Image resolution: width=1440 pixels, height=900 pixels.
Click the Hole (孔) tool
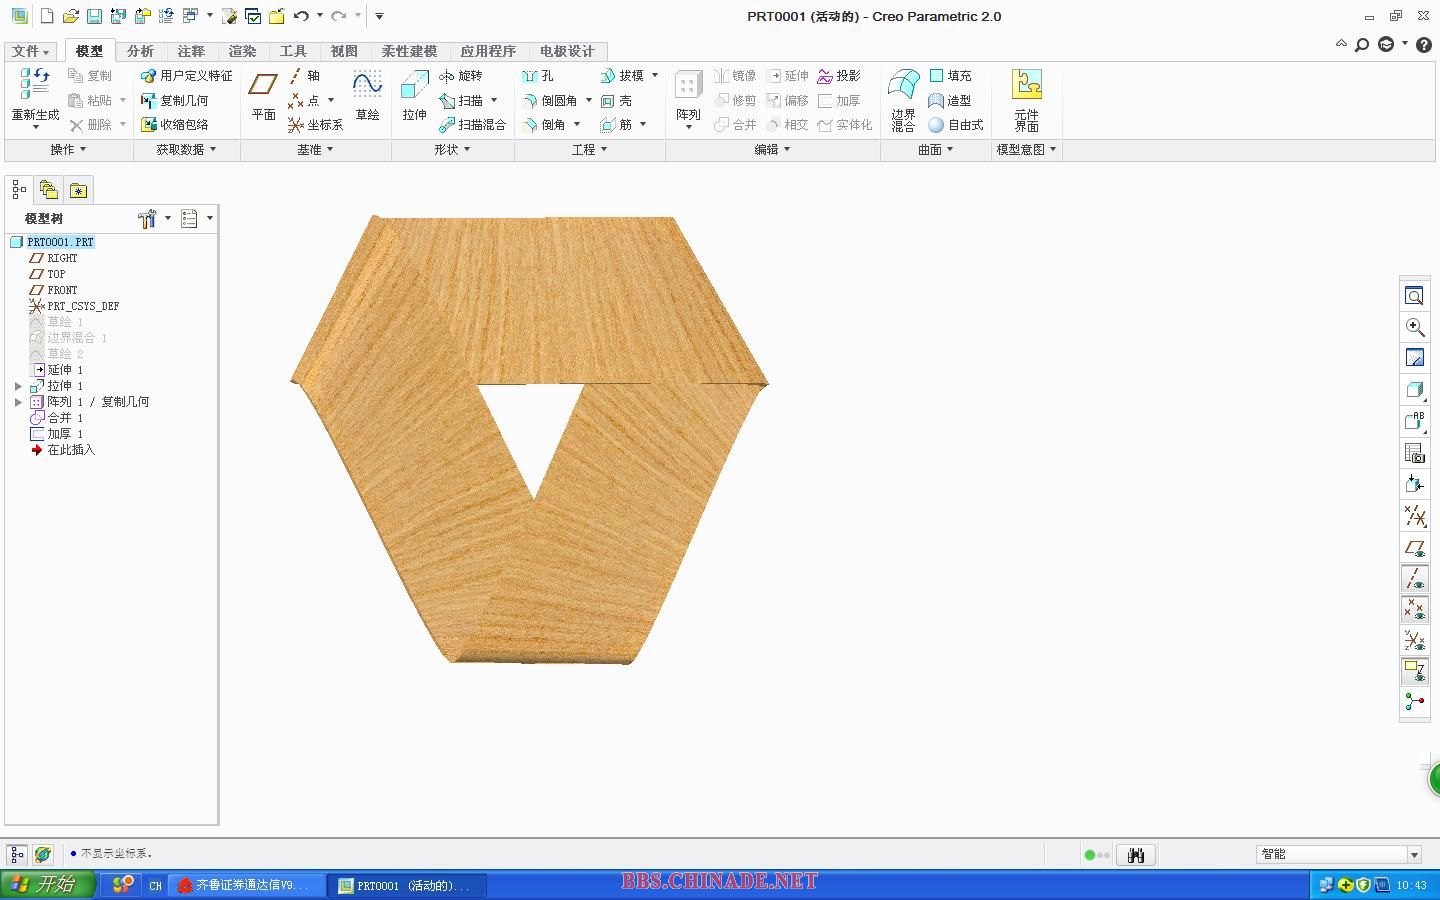click(x=538, y=76)
